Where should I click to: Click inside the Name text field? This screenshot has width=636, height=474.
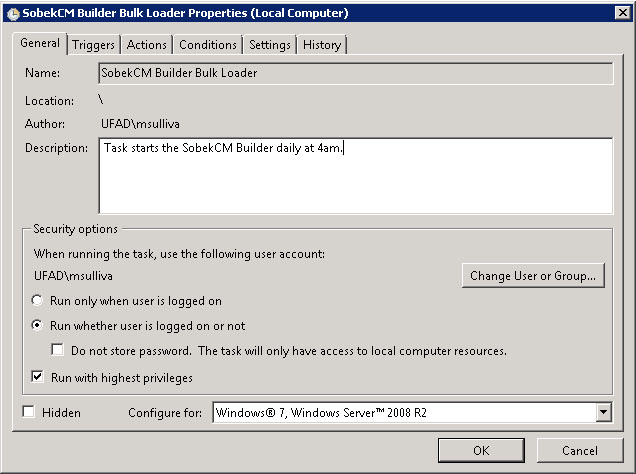[356, 73]
